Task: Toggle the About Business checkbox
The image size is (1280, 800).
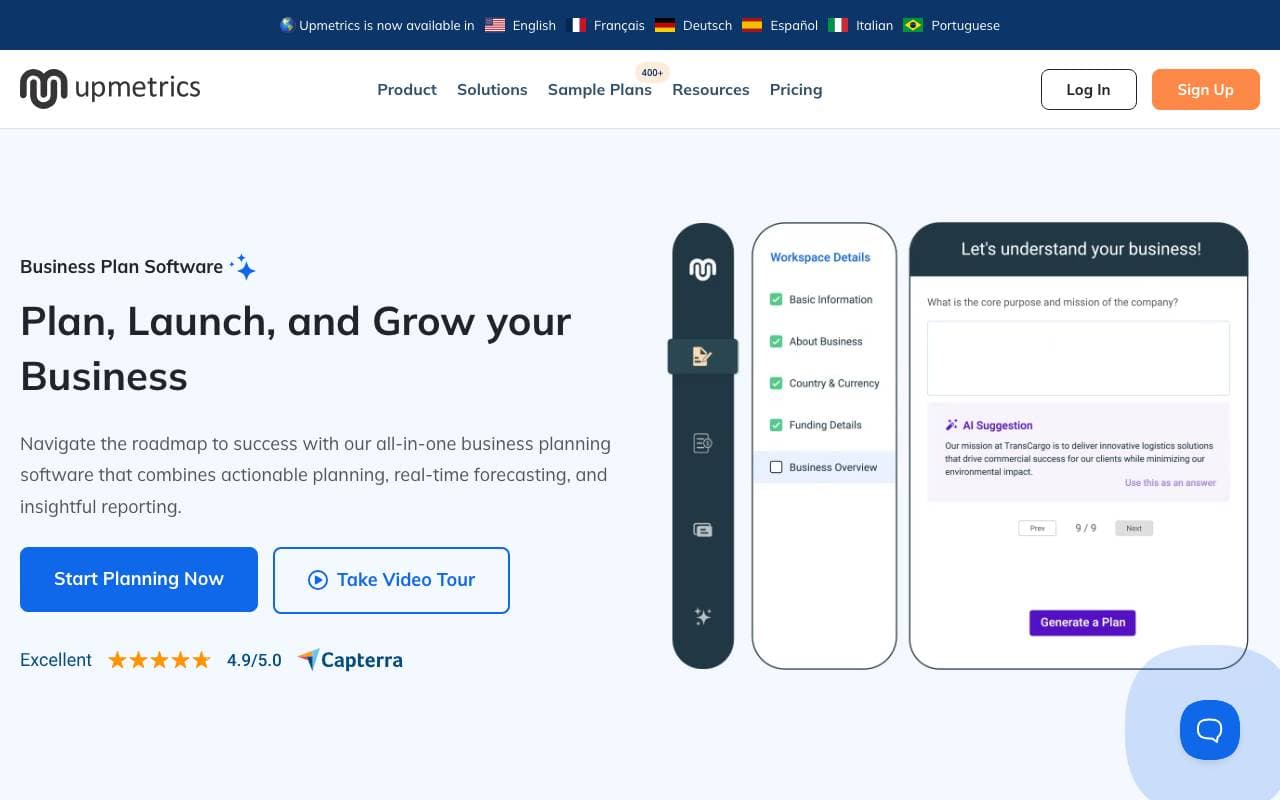Action: coord(776,341)
